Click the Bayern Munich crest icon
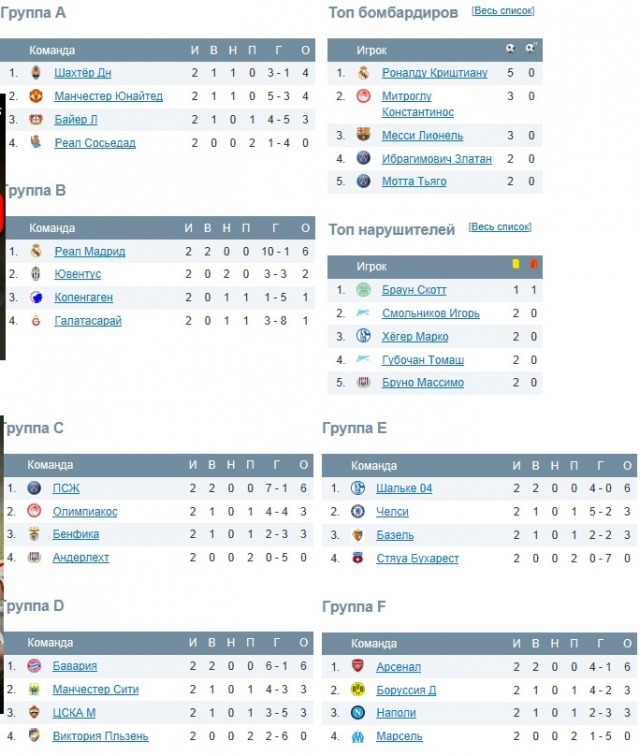 pyautogui.click(x=34, y=666)
